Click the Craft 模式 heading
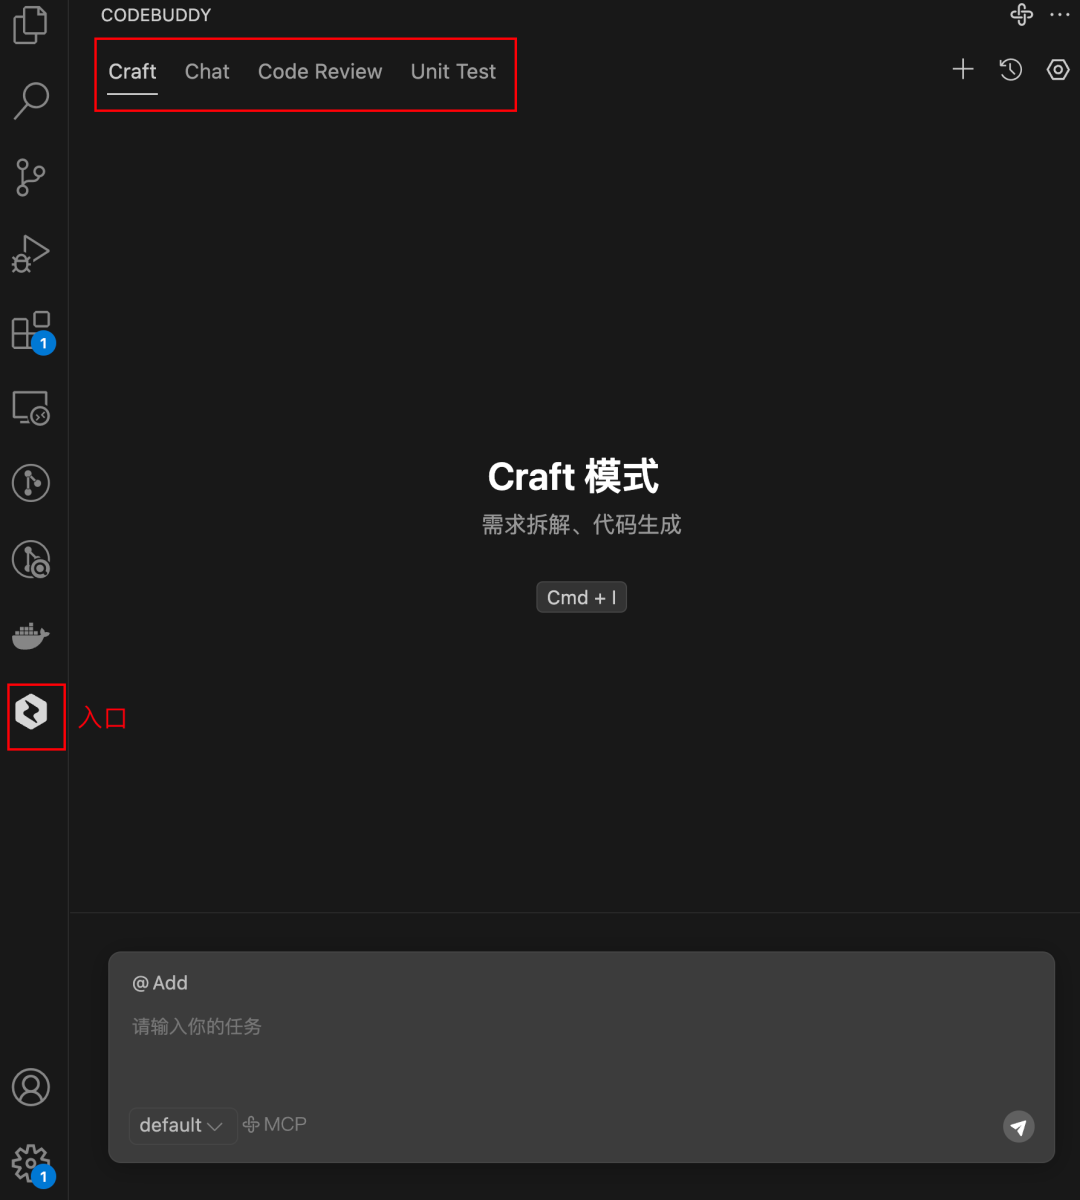This screenshot has height=1200, width=1080. coord(573,477)
